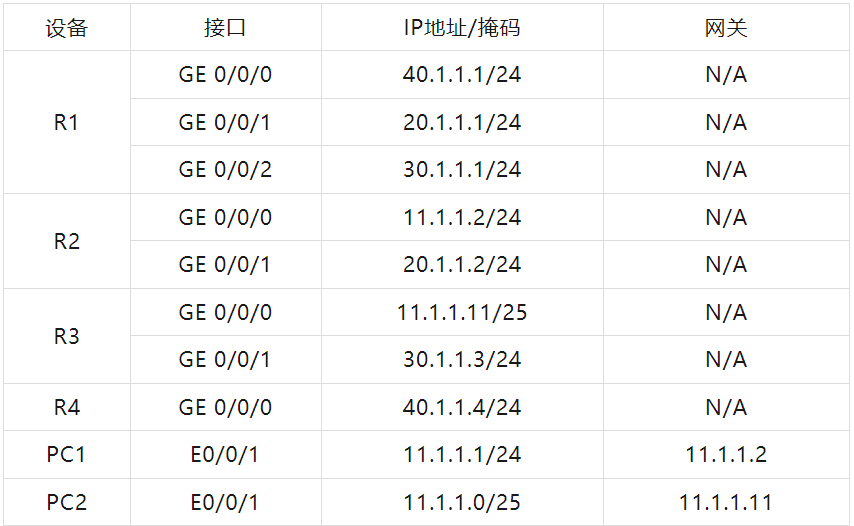Click the 网关 column header

(726, 28)
